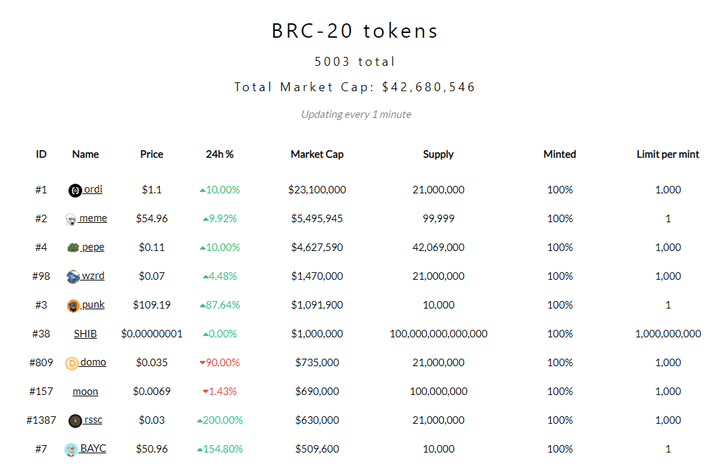Click the punk token avatar icon
Screen dimensions: 720x467
pyautogui.click(x=73, y=306)
